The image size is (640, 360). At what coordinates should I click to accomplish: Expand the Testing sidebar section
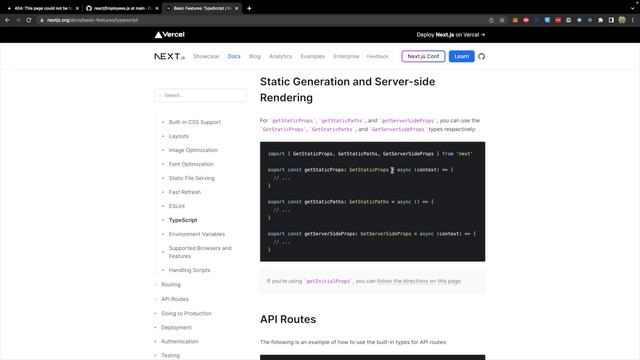click(x=170, y=356)
